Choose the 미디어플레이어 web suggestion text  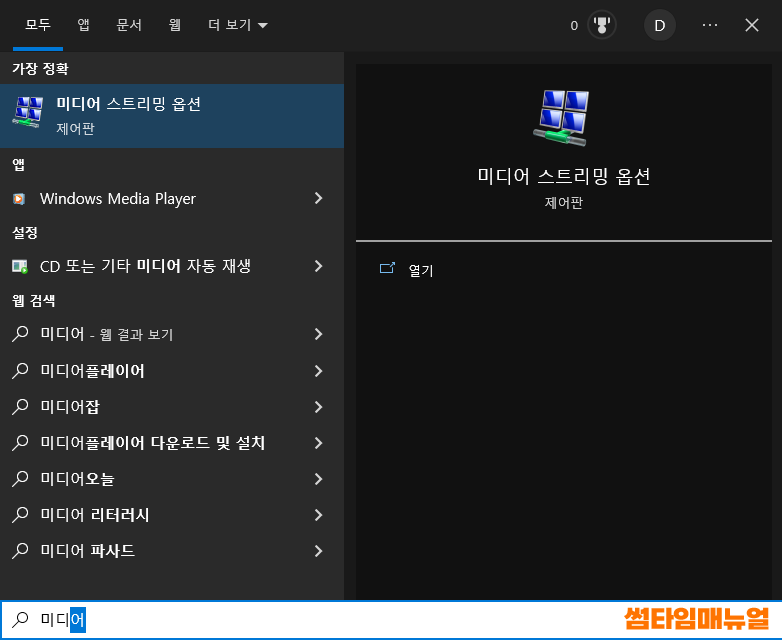click(92, 371)
